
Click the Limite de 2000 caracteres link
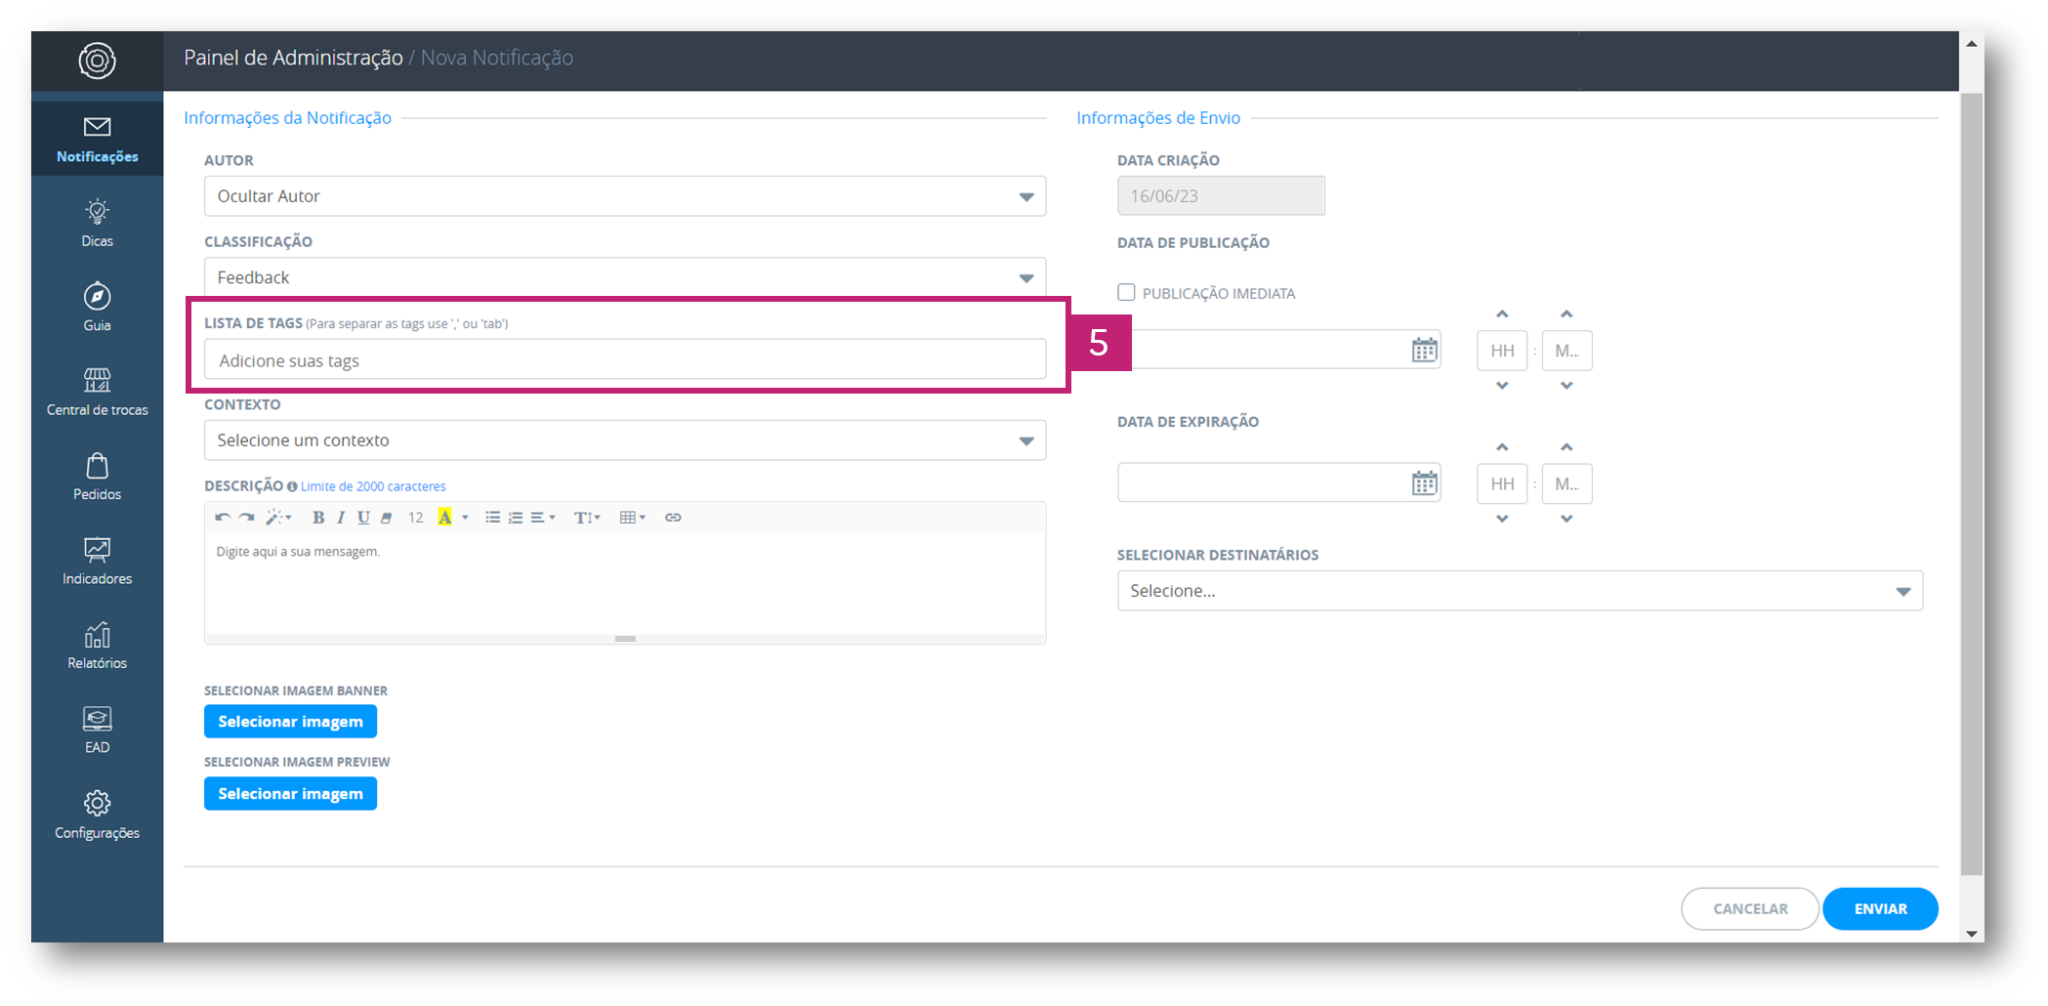[x=373, y=487]
